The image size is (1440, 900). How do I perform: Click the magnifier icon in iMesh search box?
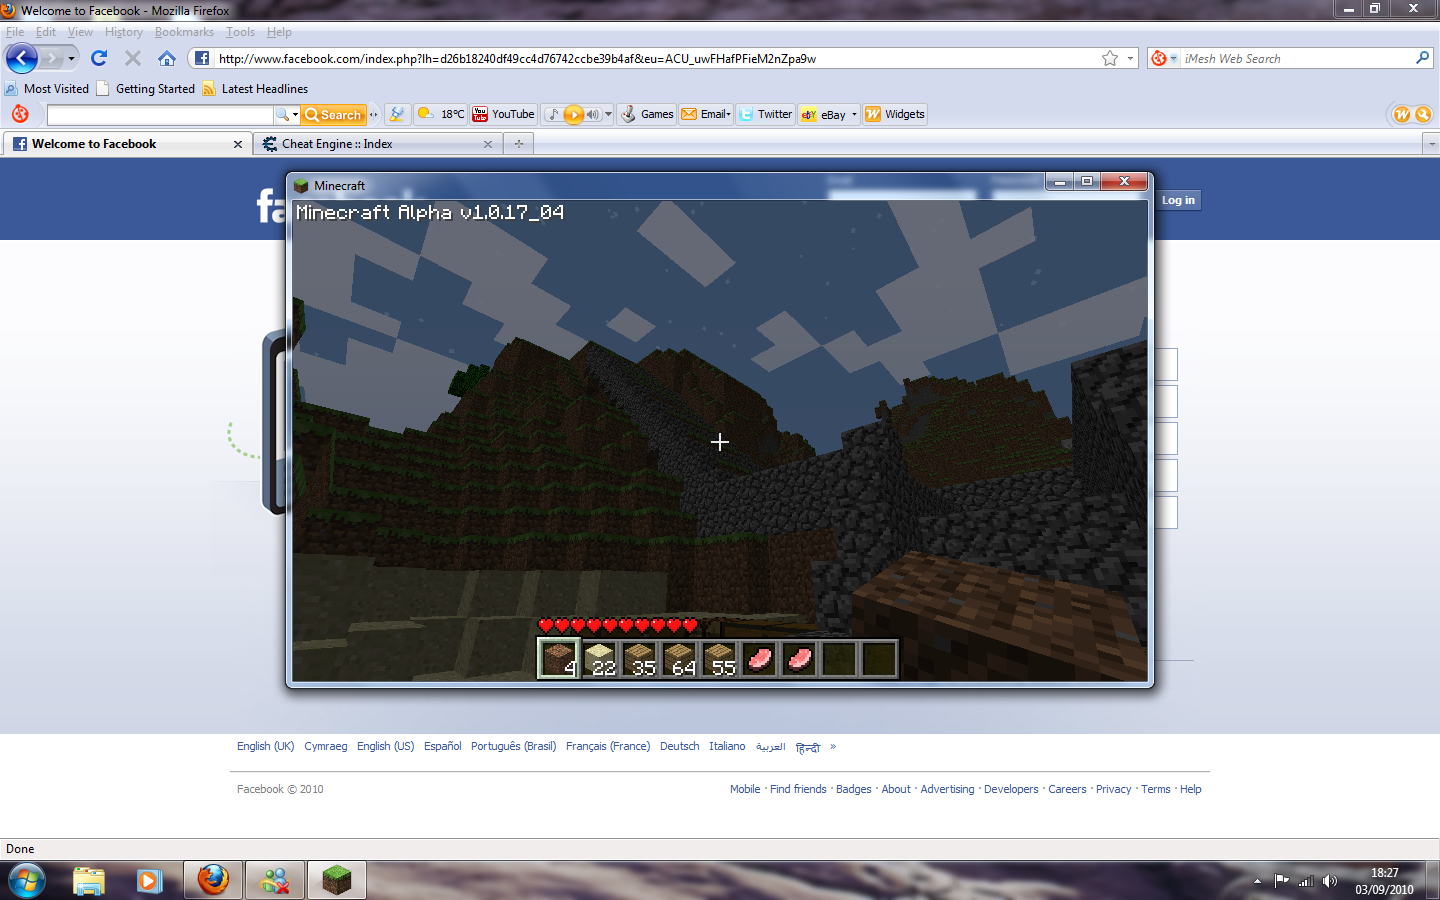[x=1422, y=58]
